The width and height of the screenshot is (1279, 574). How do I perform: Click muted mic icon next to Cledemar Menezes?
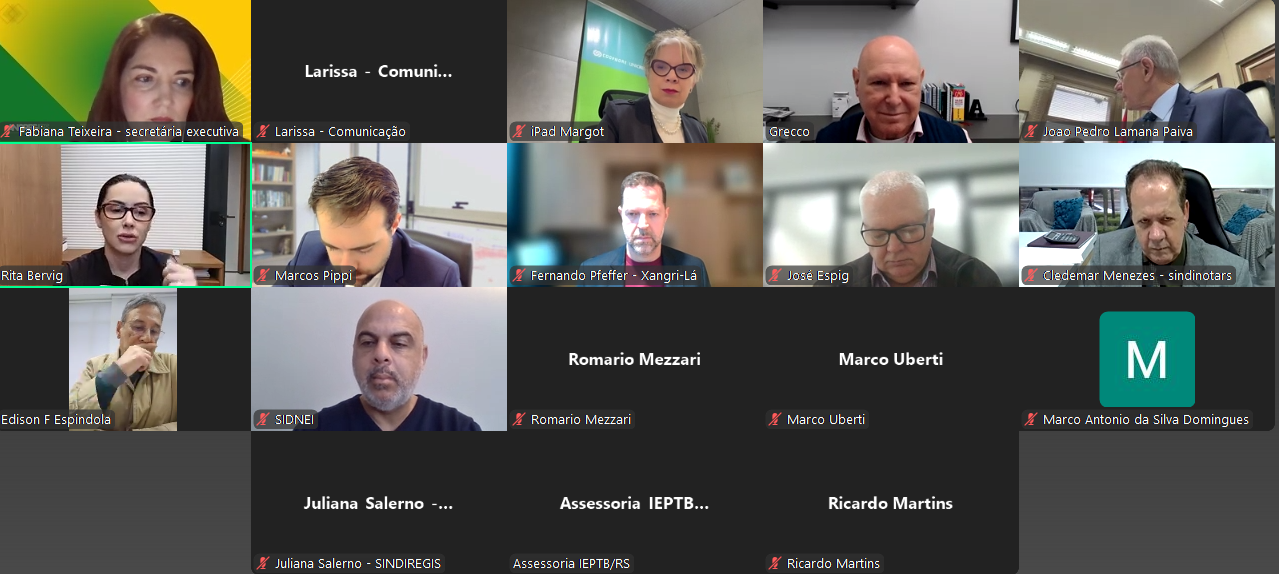[x=1032, y=275]
